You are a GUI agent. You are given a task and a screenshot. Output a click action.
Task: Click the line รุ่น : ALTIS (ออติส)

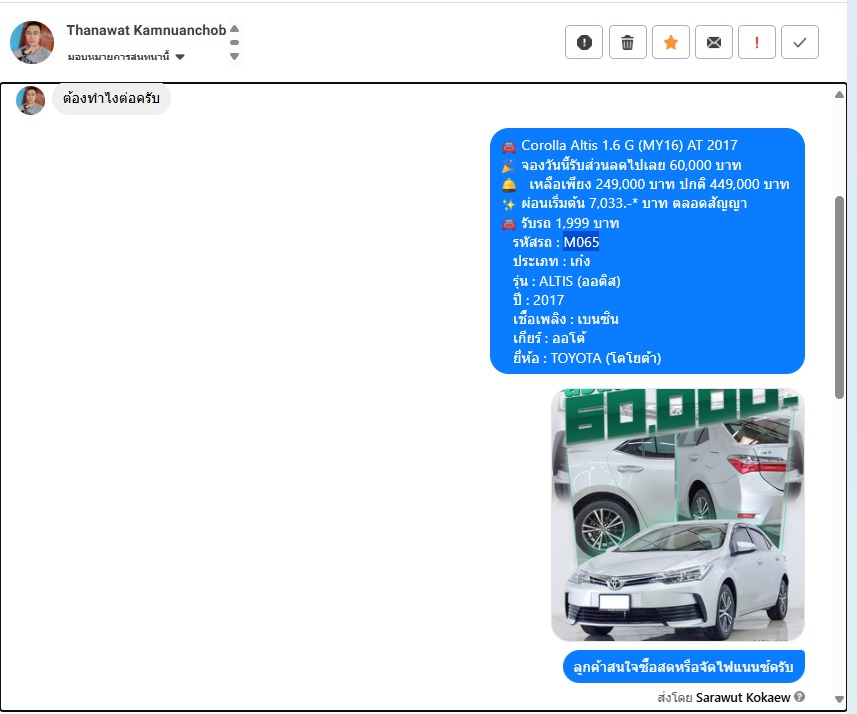pos(567,281)
